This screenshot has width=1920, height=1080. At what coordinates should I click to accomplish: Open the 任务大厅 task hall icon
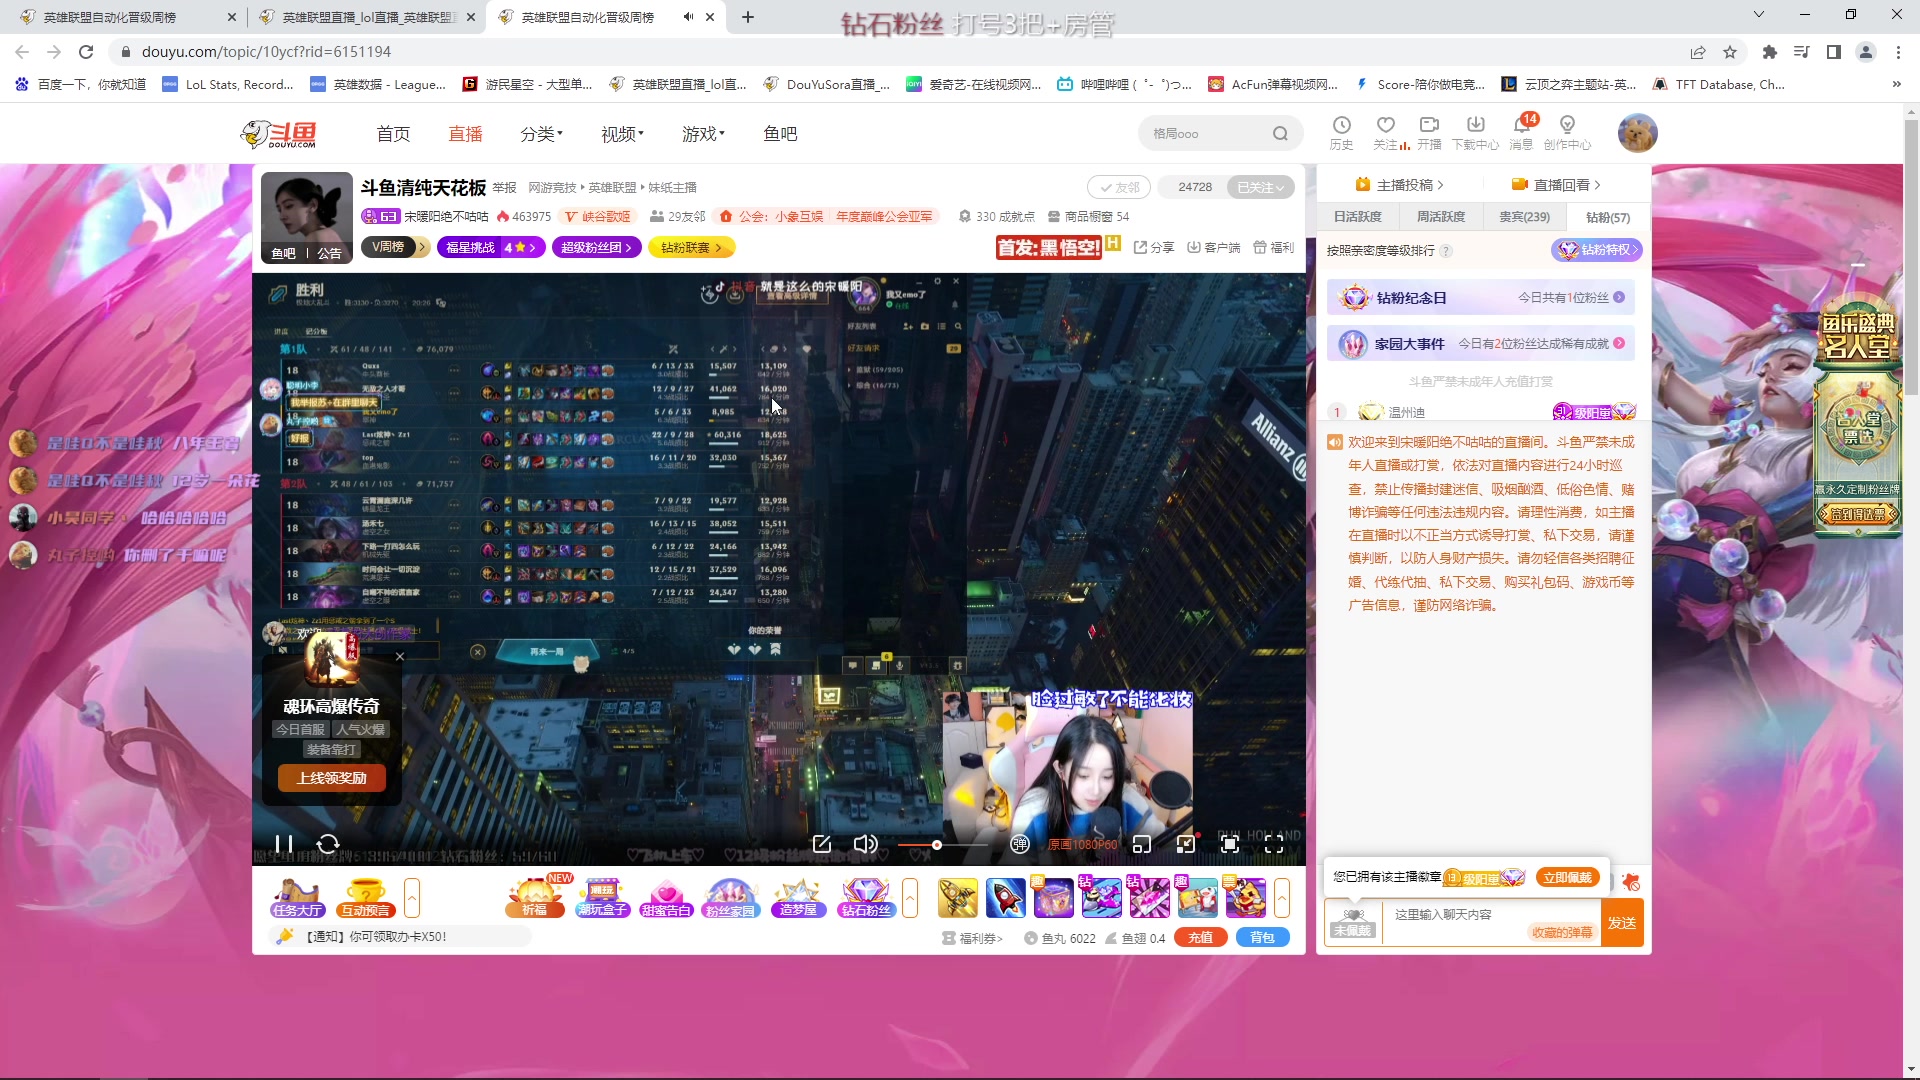point(297,897)
